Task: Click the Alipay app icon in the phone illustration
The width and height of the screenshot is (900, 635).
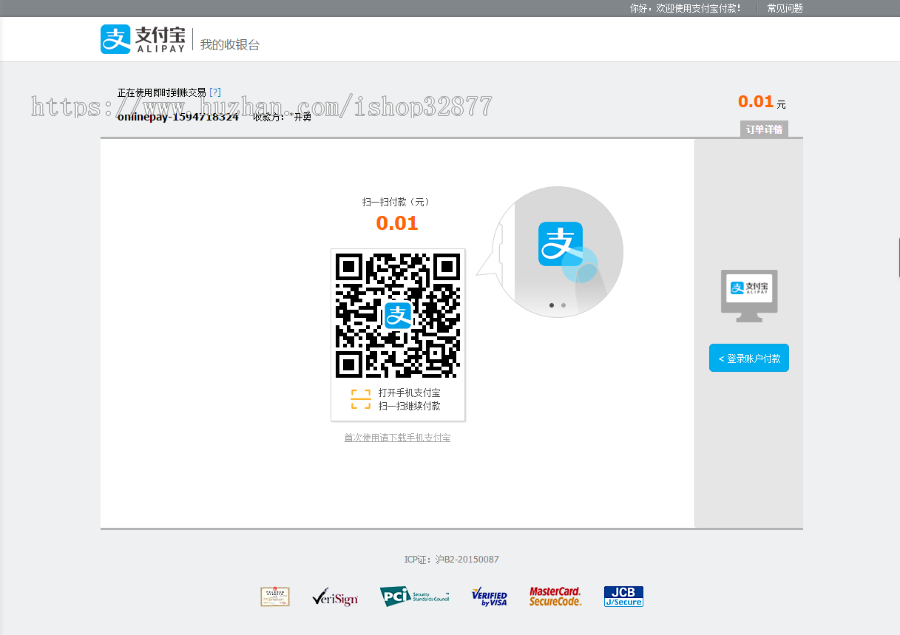Action: pos(560,244)
